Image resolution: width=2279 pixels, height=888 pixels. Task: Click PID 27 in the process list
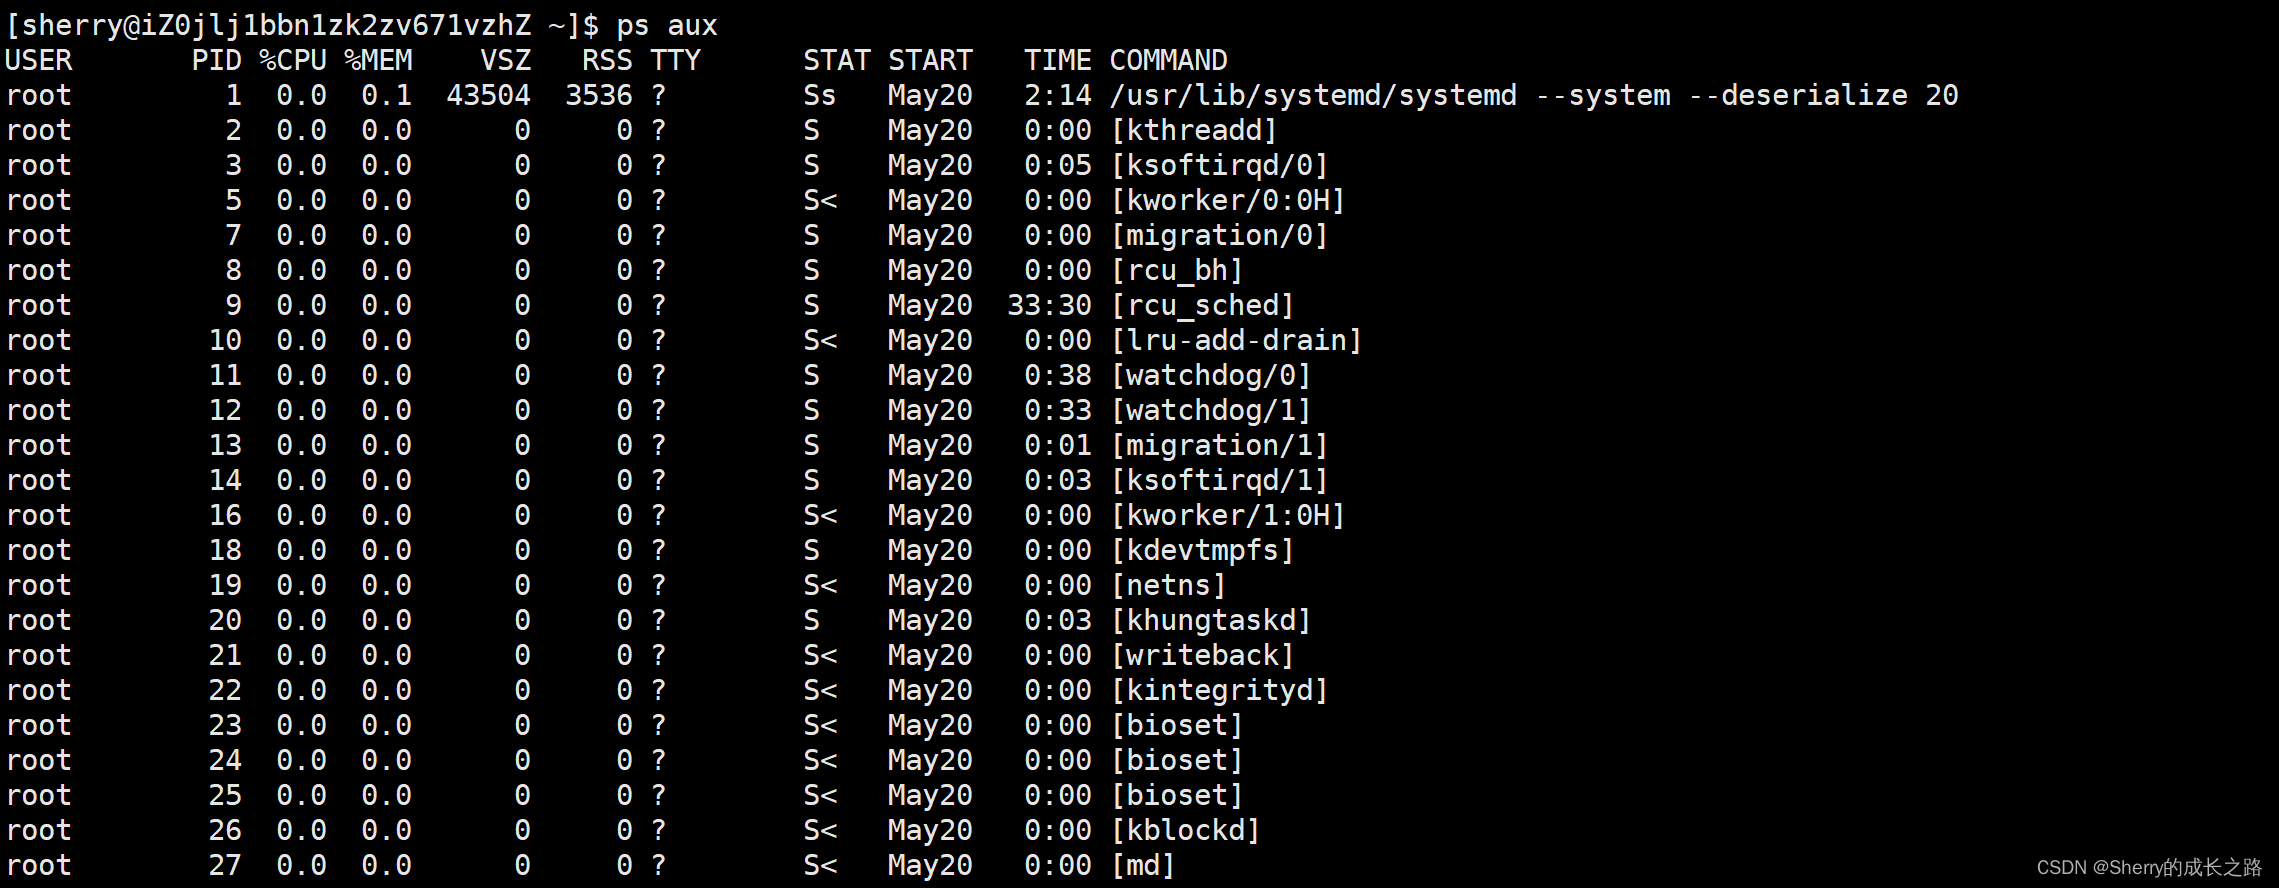(x=226, y=866)
